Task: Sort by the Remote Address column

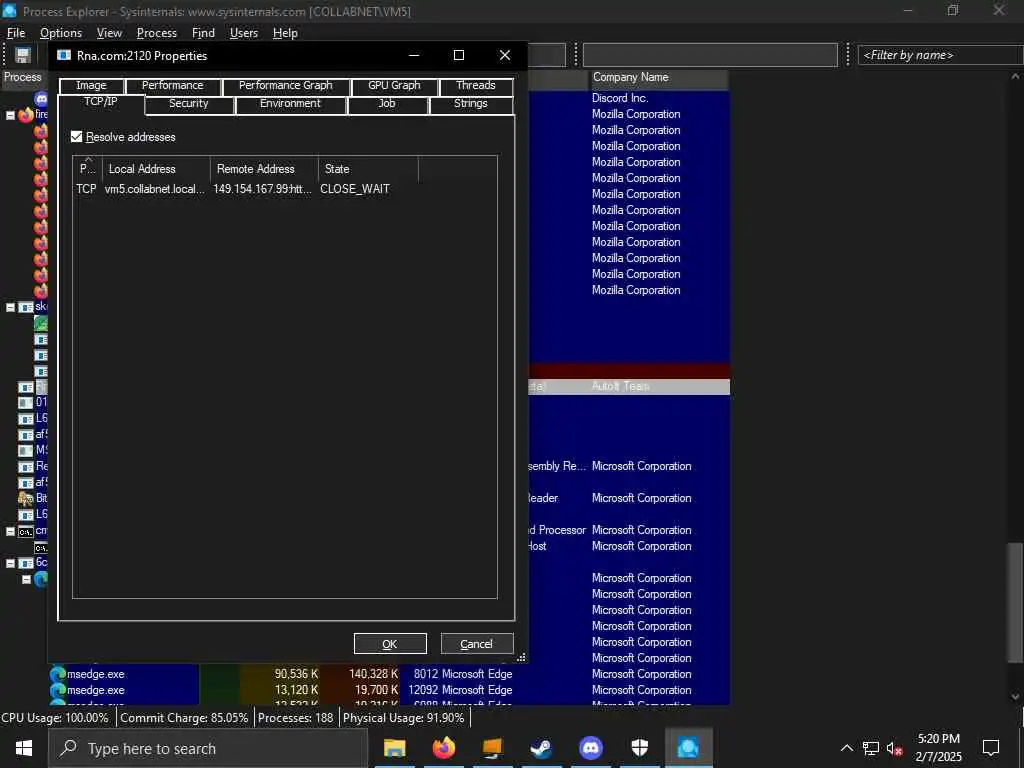Action: point(264,169)
